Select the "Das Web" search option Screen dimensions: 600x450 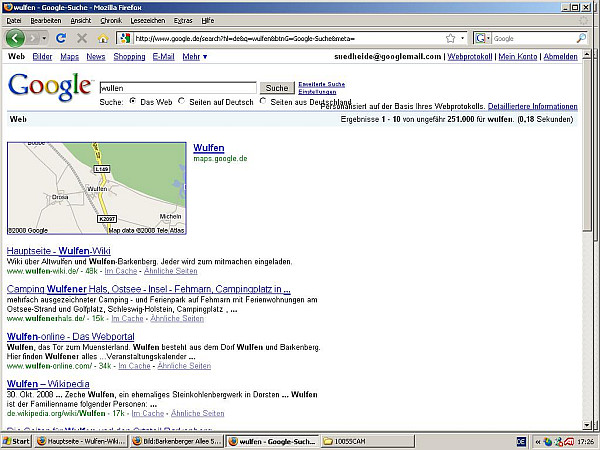(x=134, y=101)
